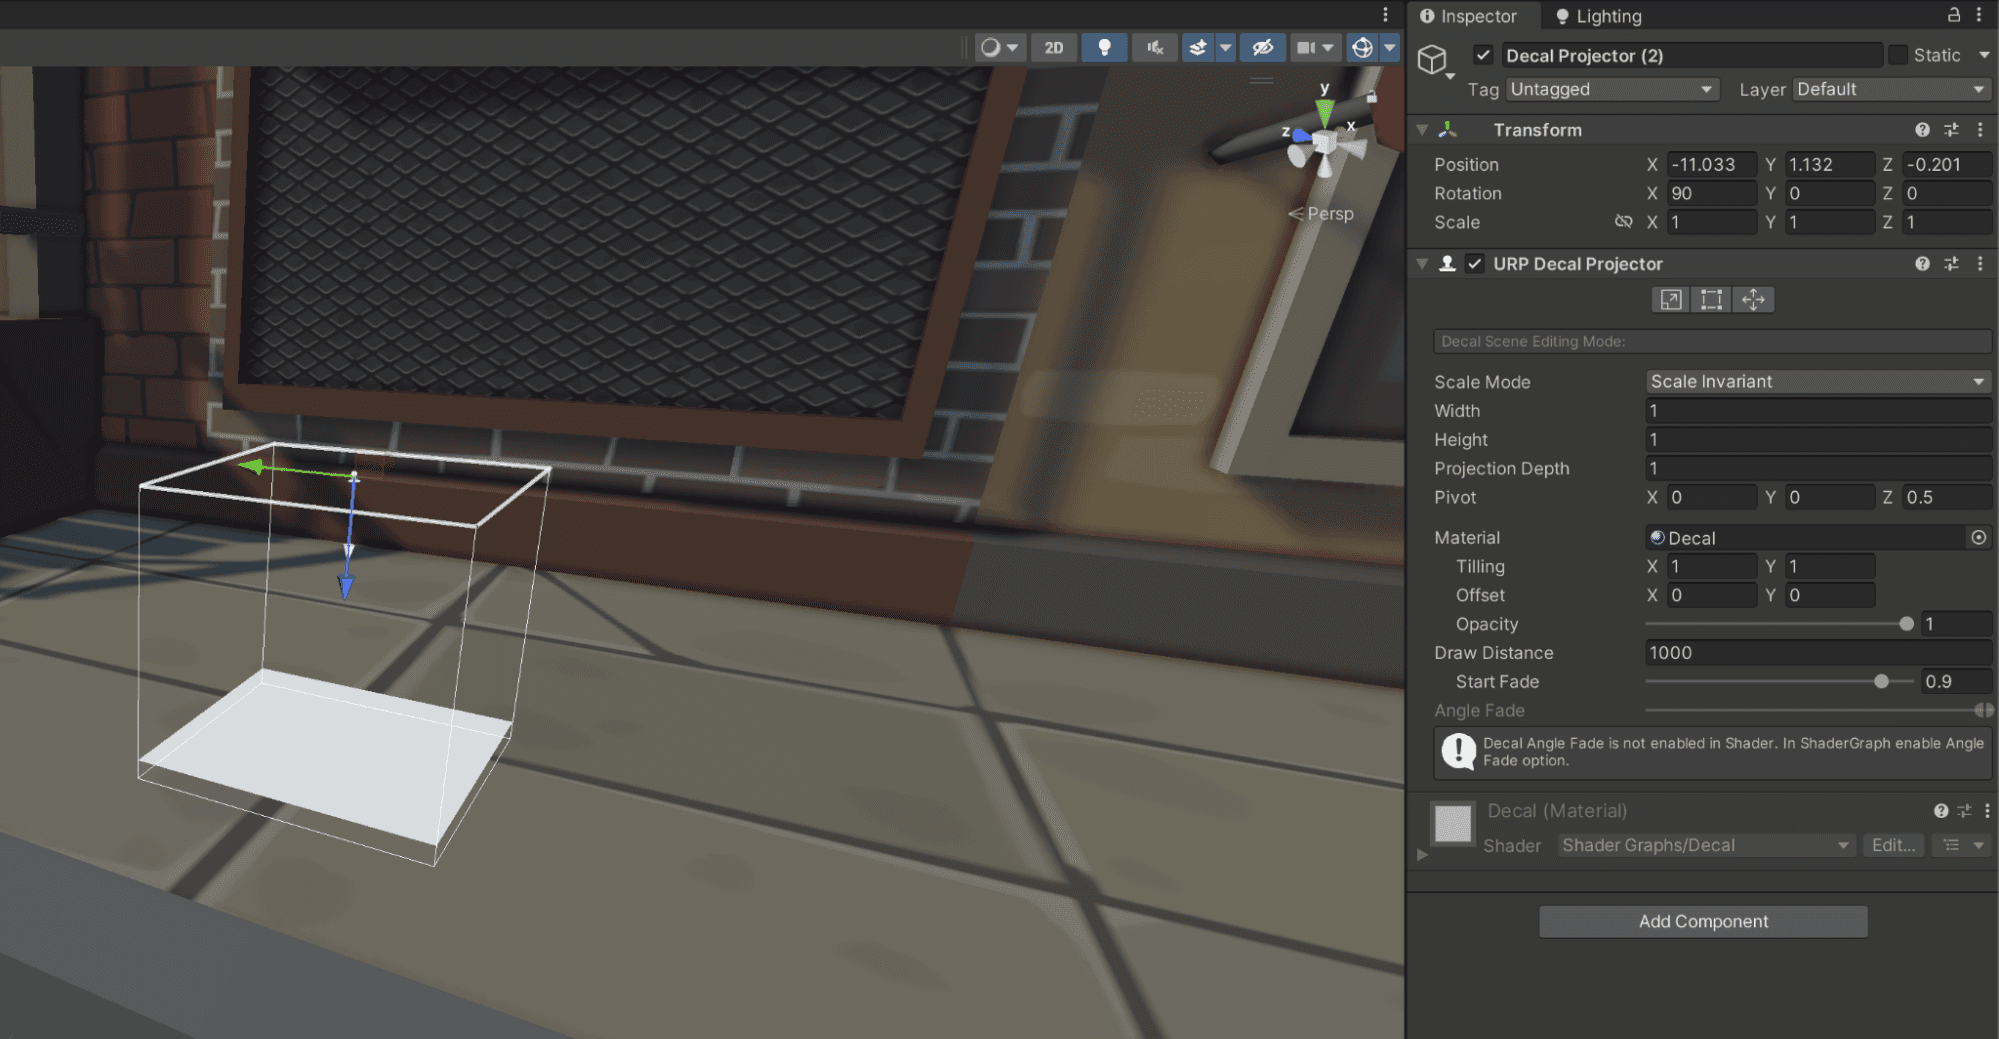Expand the Decal (Material) foldout arrow

click(1422, 854)
